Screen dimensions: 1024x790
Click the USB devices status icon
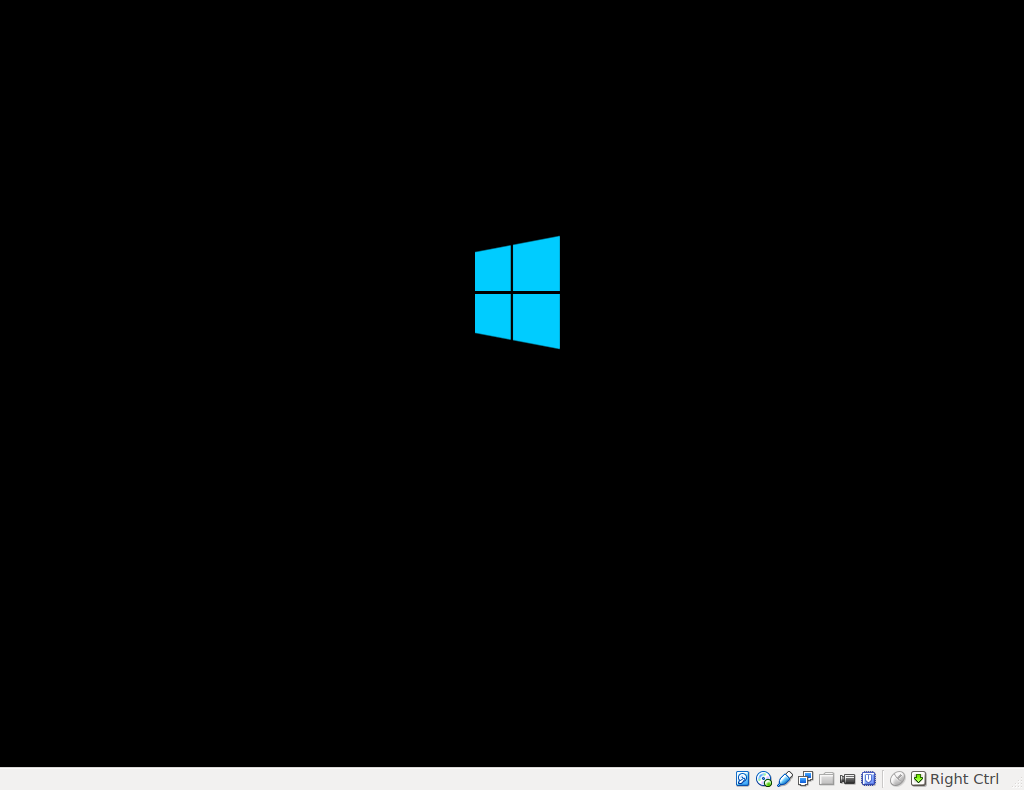pos(784,779)
